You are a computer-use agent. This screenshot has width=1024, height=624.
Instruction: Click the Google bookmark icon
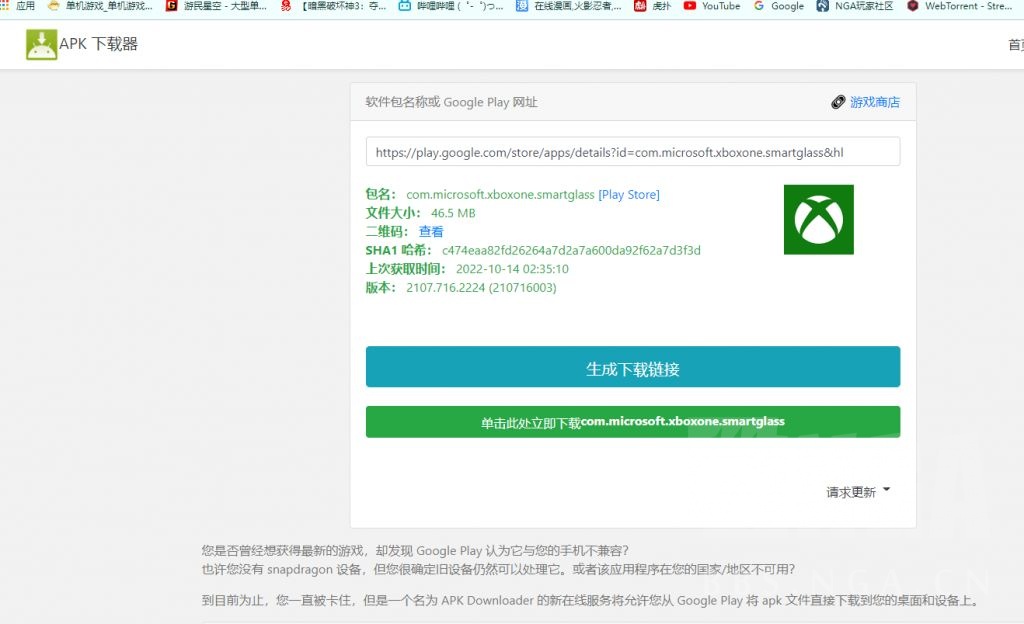(757, 7)
